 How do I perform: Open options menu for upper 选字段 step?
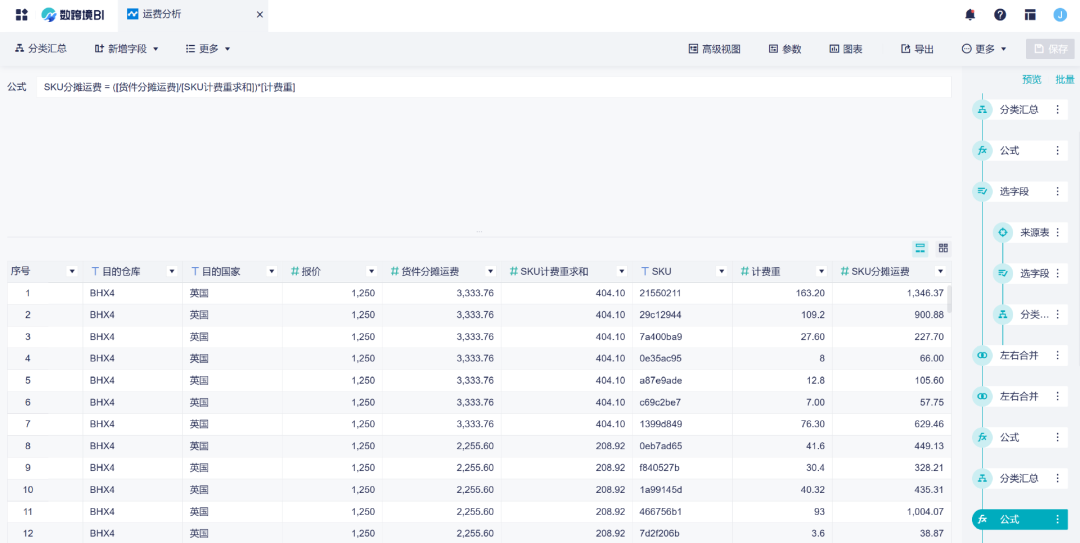click(1057, 192)
